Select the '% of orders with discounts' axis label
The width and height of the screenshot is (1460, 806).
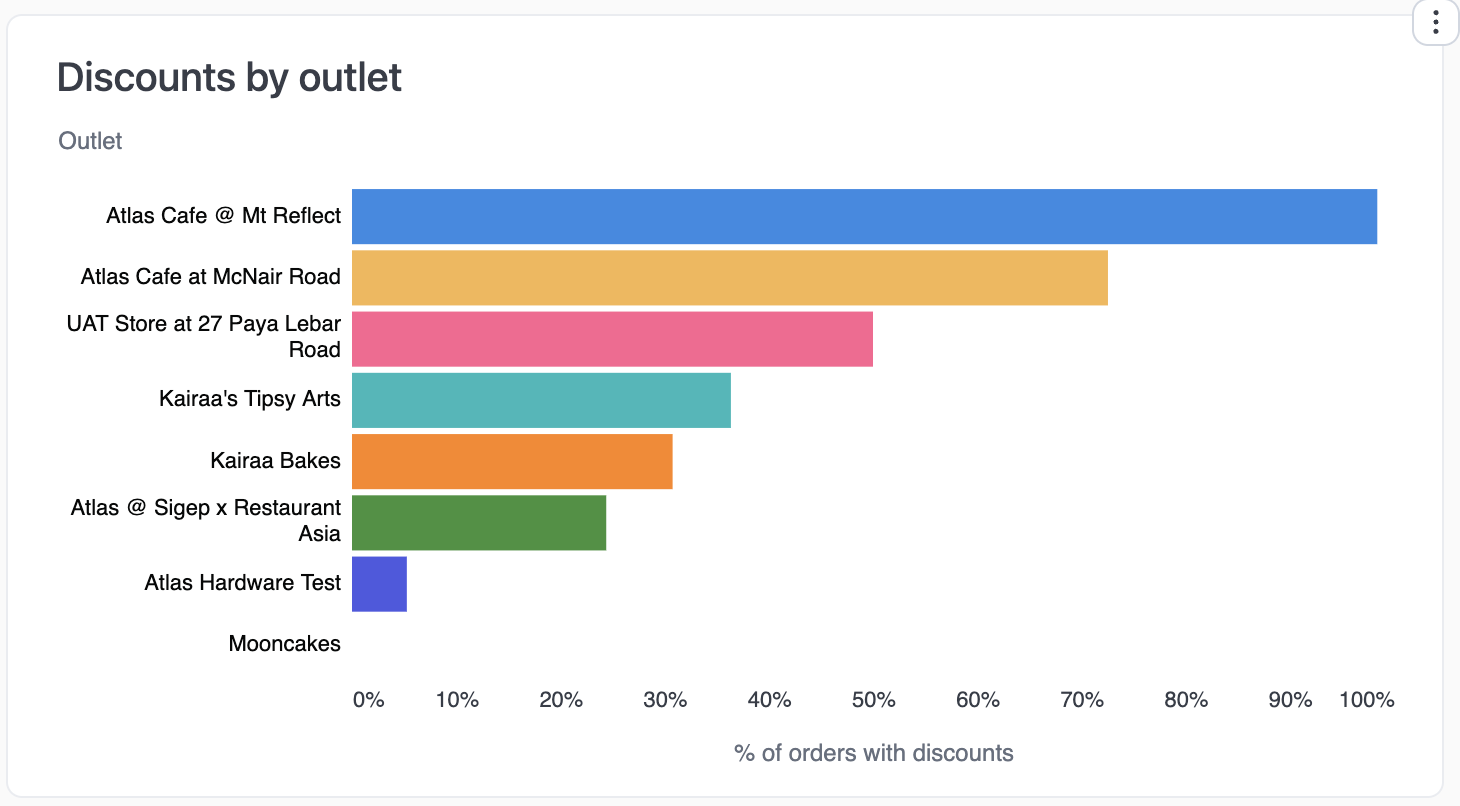(x=873, y=753)
